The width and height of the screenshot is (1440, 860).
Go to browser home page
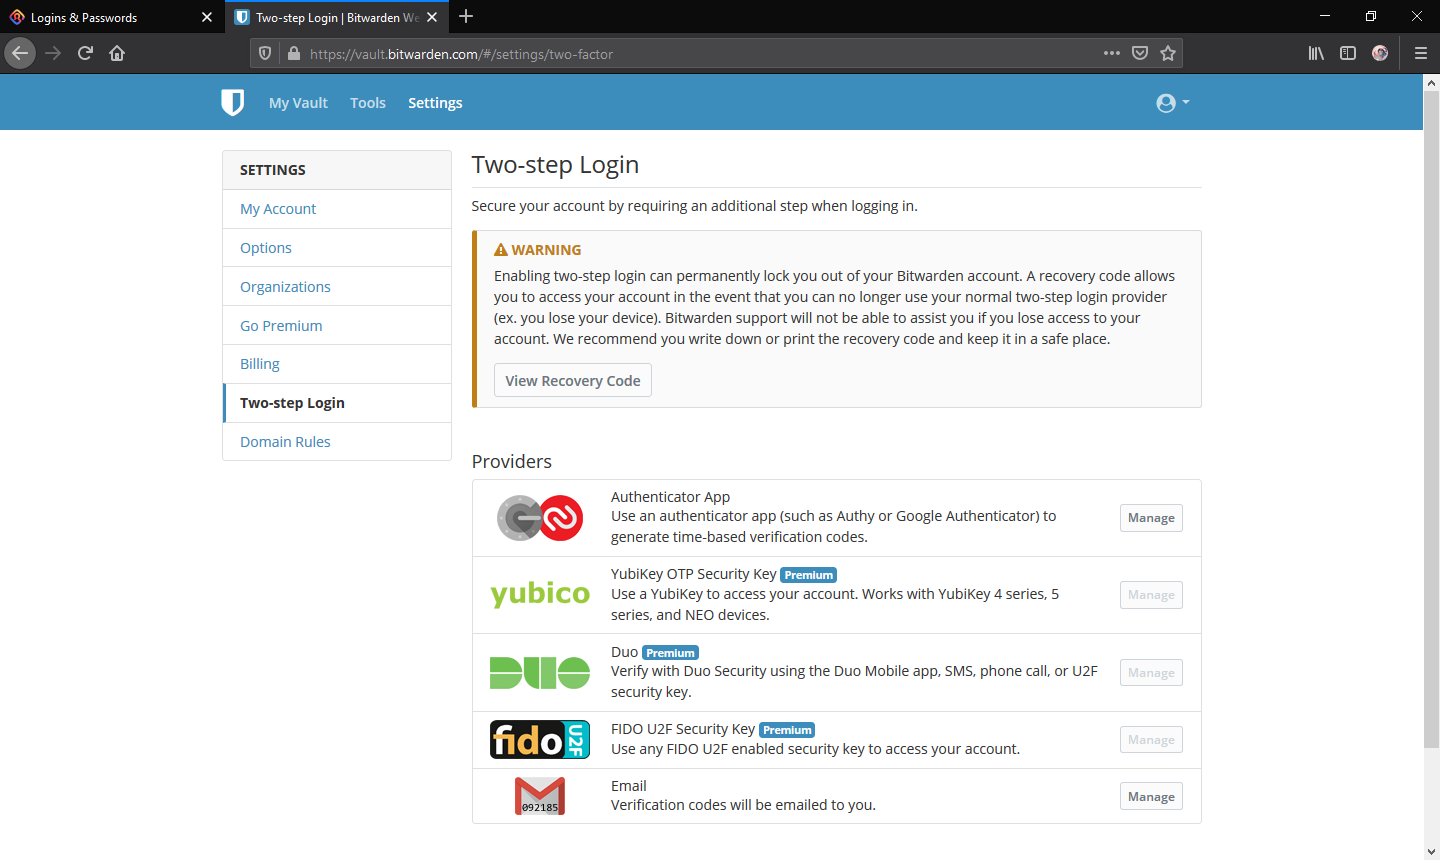click(x=117, y=53)
